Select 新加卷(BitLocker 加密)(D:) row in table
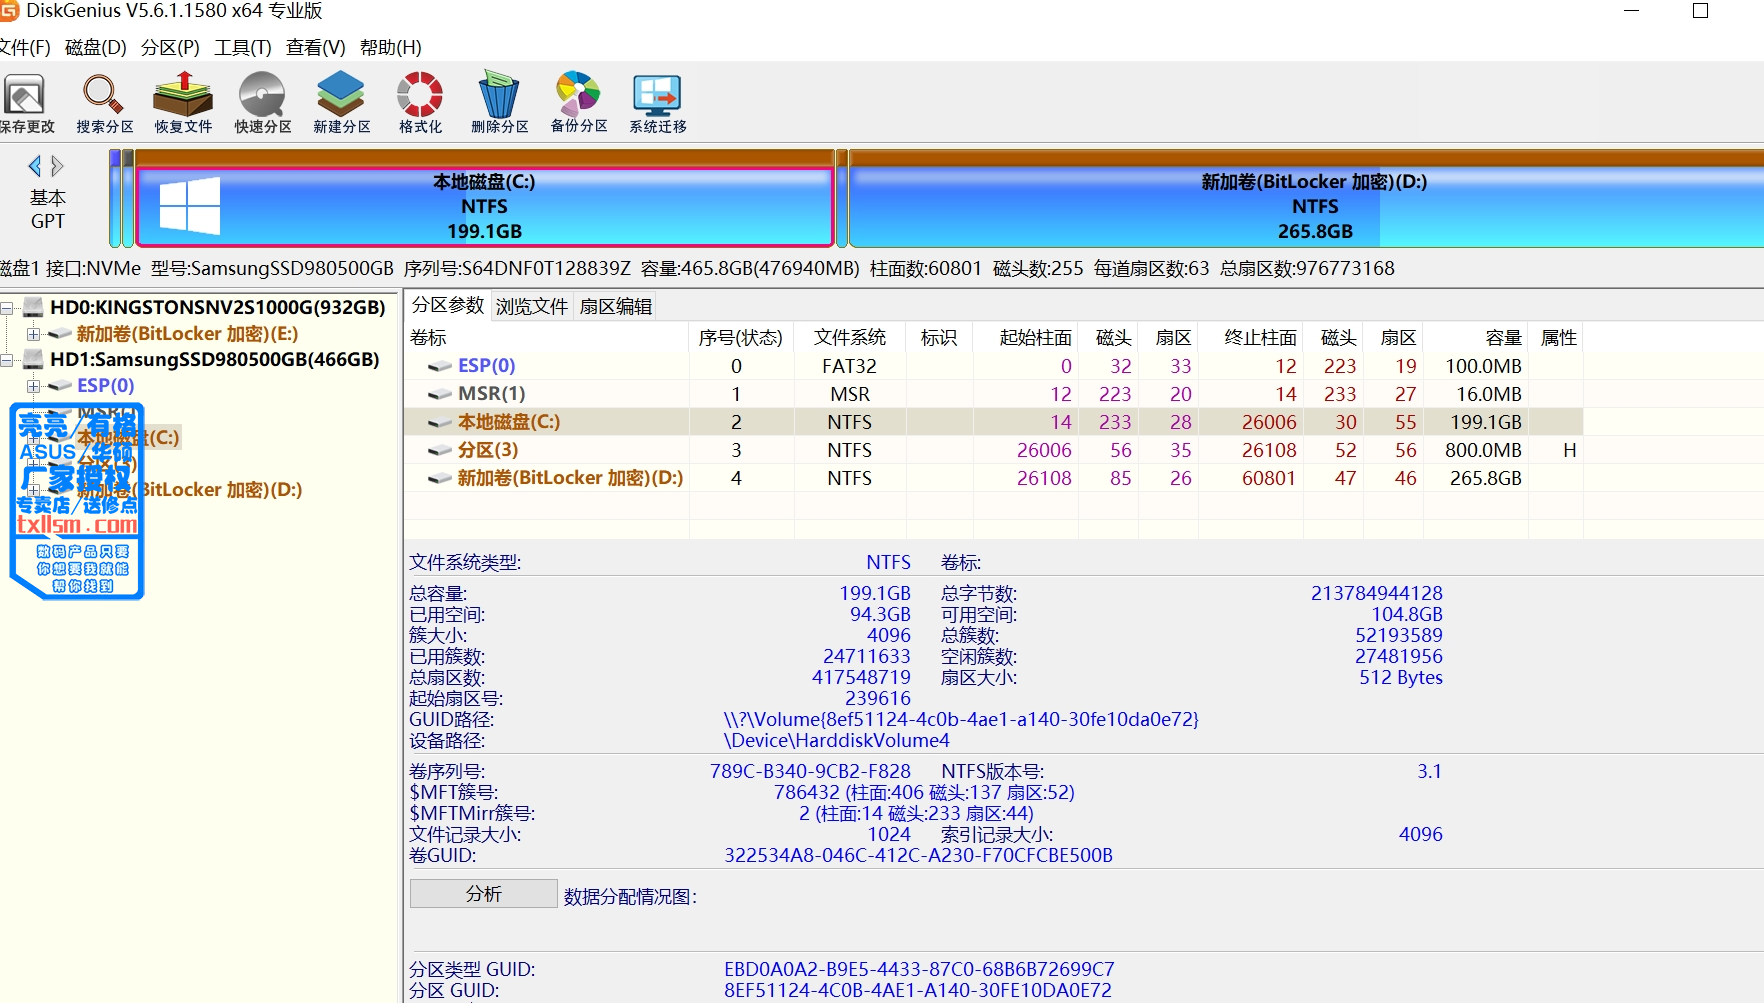Image resolution: width=1764 pixels, height=1003 pixels. pos(993,478)
